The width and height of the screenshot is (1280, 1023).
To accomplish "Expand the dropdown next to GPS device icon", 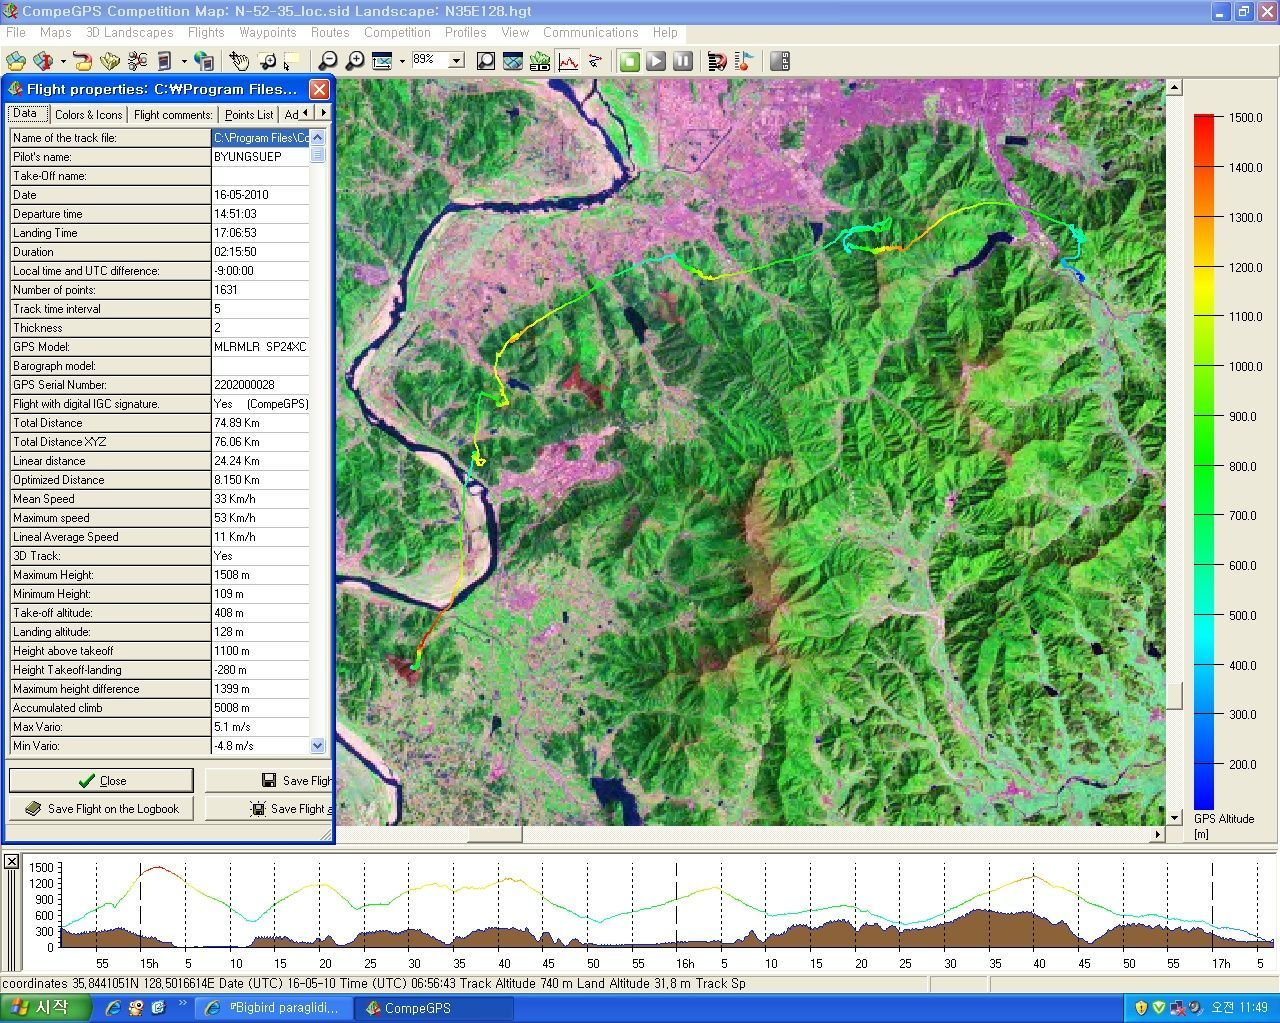I will (183, 61).
